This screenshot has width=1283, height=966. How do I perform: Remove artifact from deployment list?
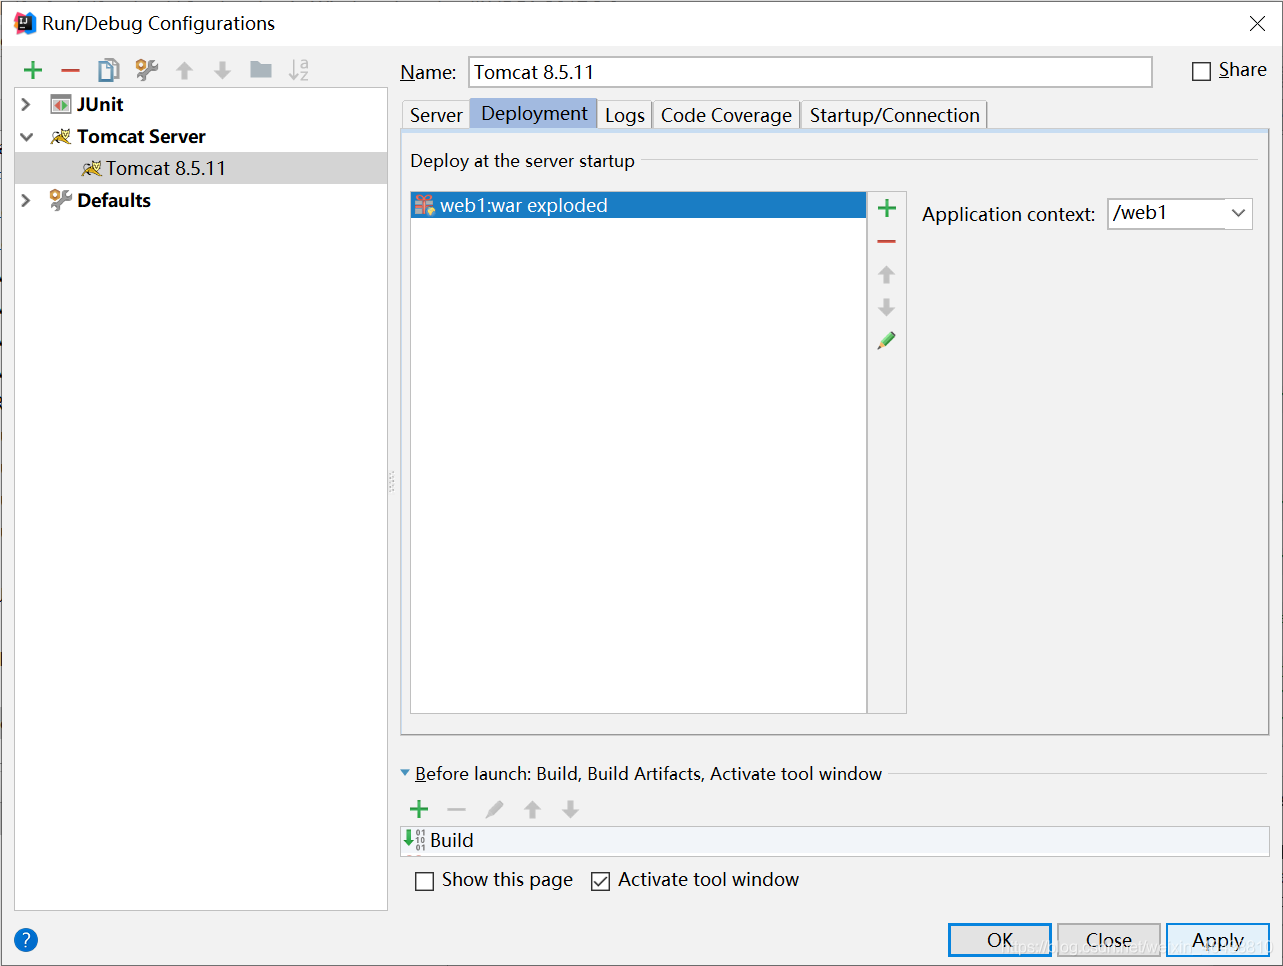point(887,241)
